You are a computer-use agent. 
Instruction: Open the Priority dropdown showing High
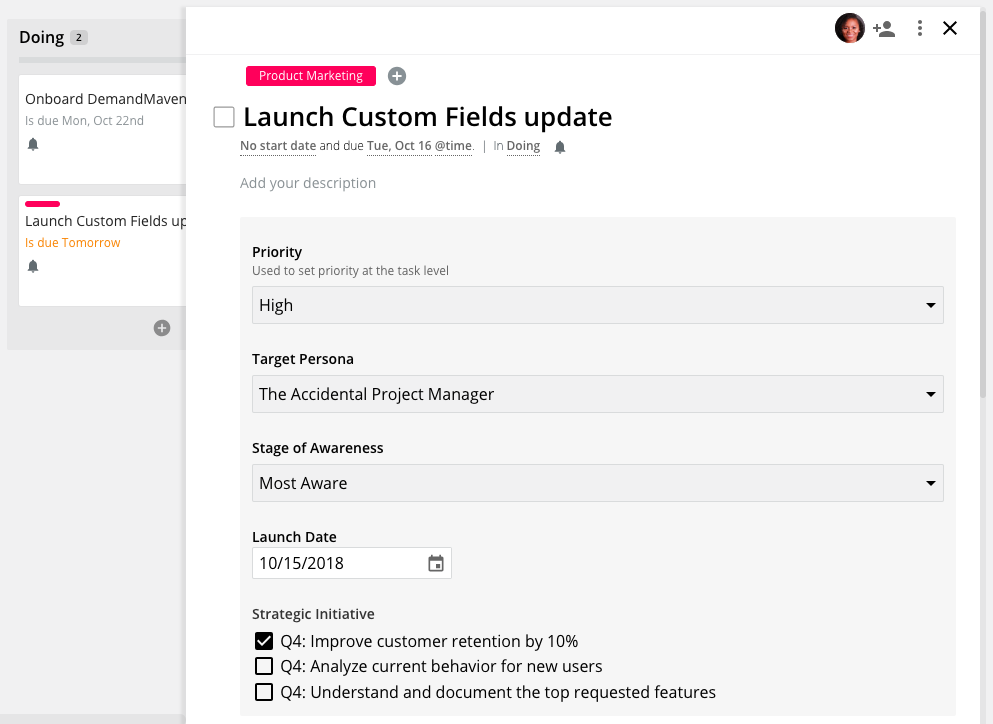click(597, 305)
